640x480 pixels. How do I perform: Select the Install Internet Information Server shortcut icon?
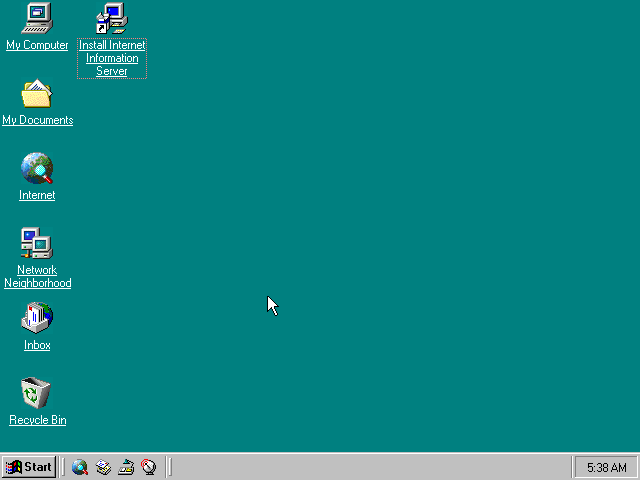click(x=112, y=18)
